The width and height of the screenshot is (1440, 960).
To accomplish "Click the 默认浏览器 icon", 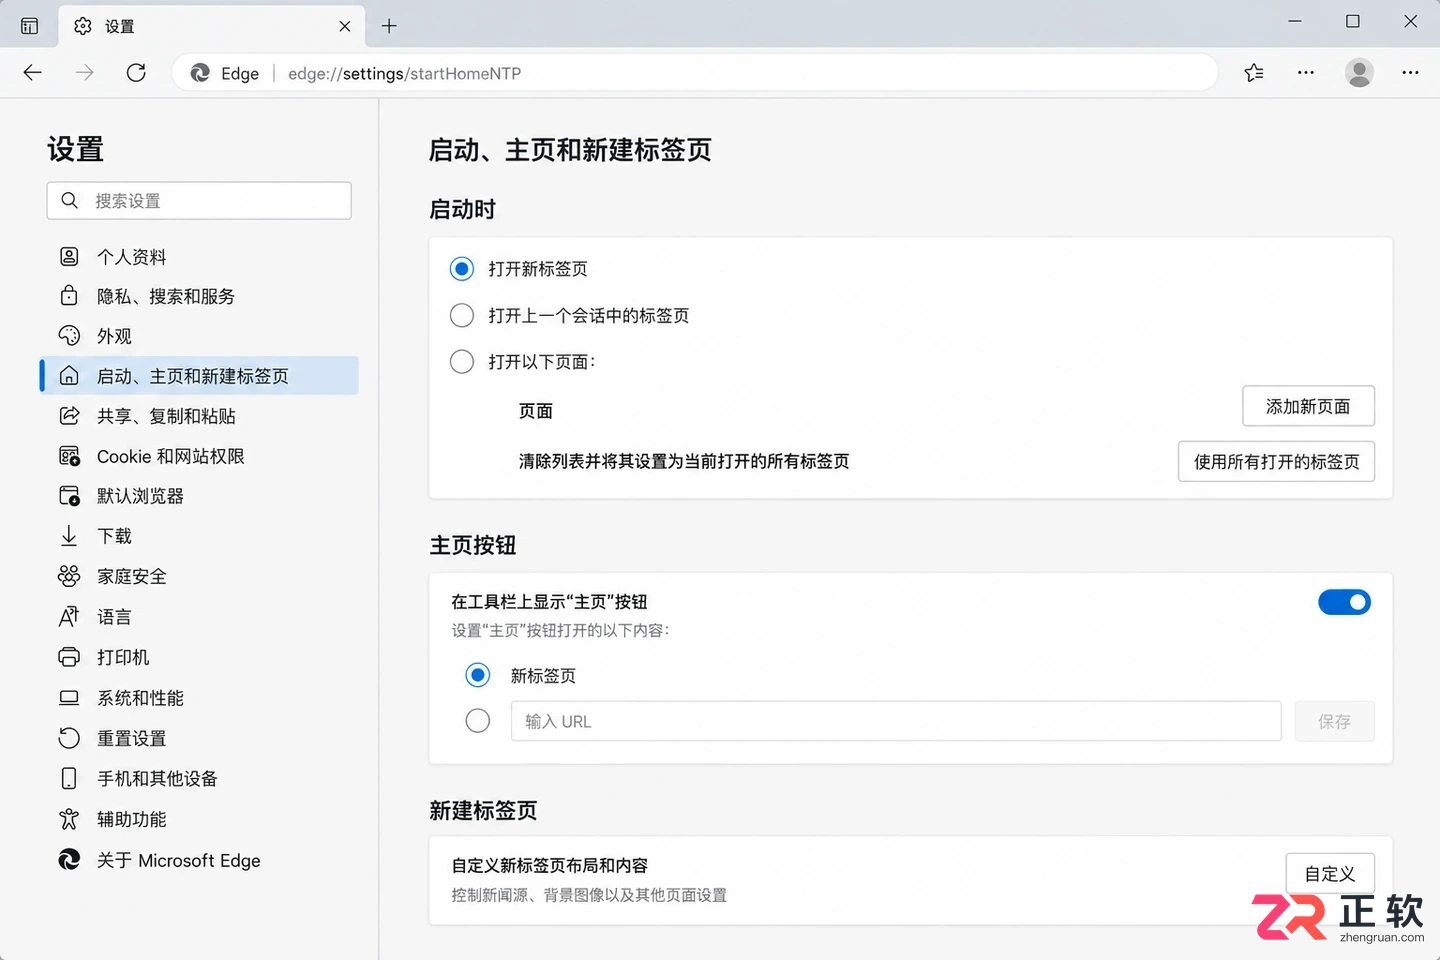I will pos(69,496).
